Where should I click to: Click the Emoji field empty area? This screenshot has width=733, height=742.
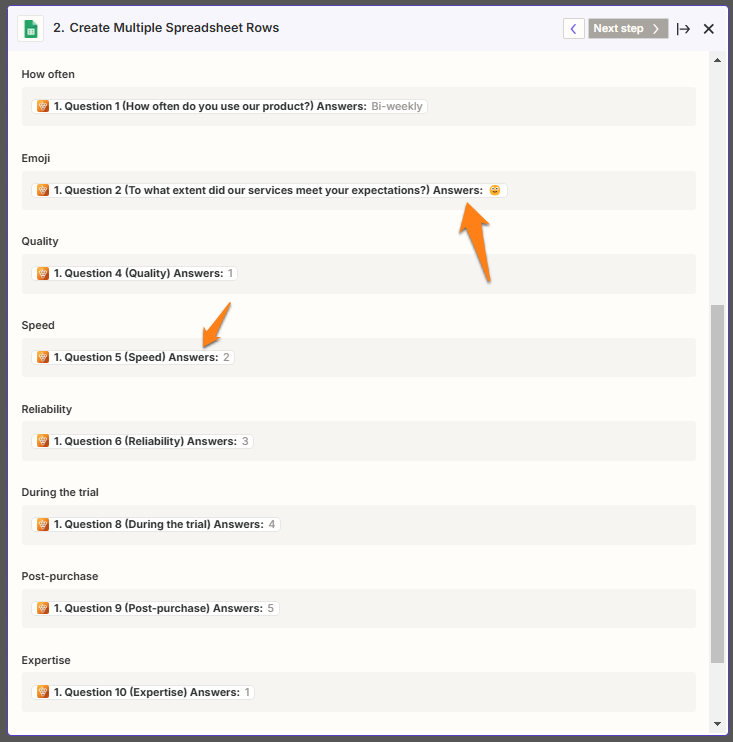pos(600,190)
